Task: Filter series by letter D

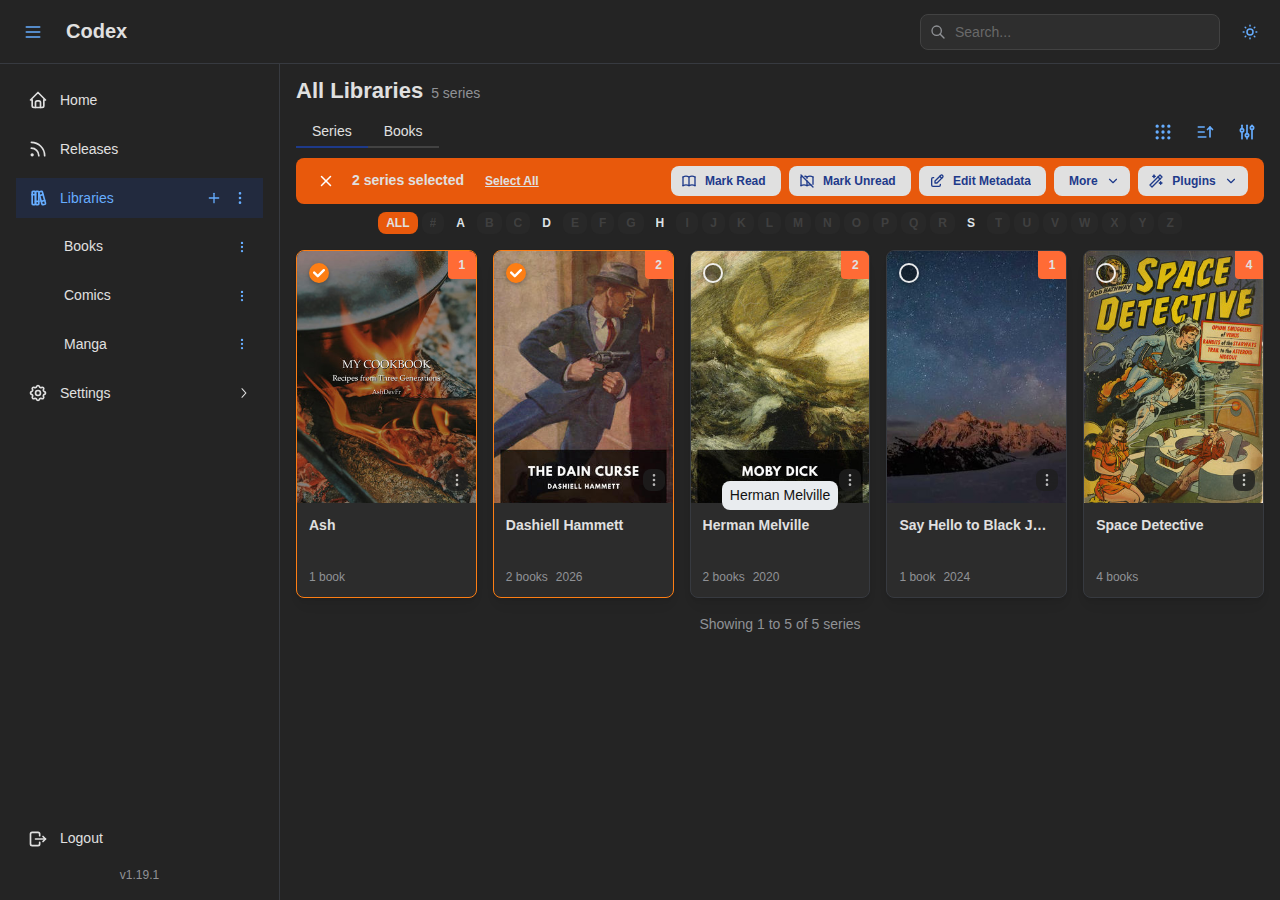Action: click(547, 223)
